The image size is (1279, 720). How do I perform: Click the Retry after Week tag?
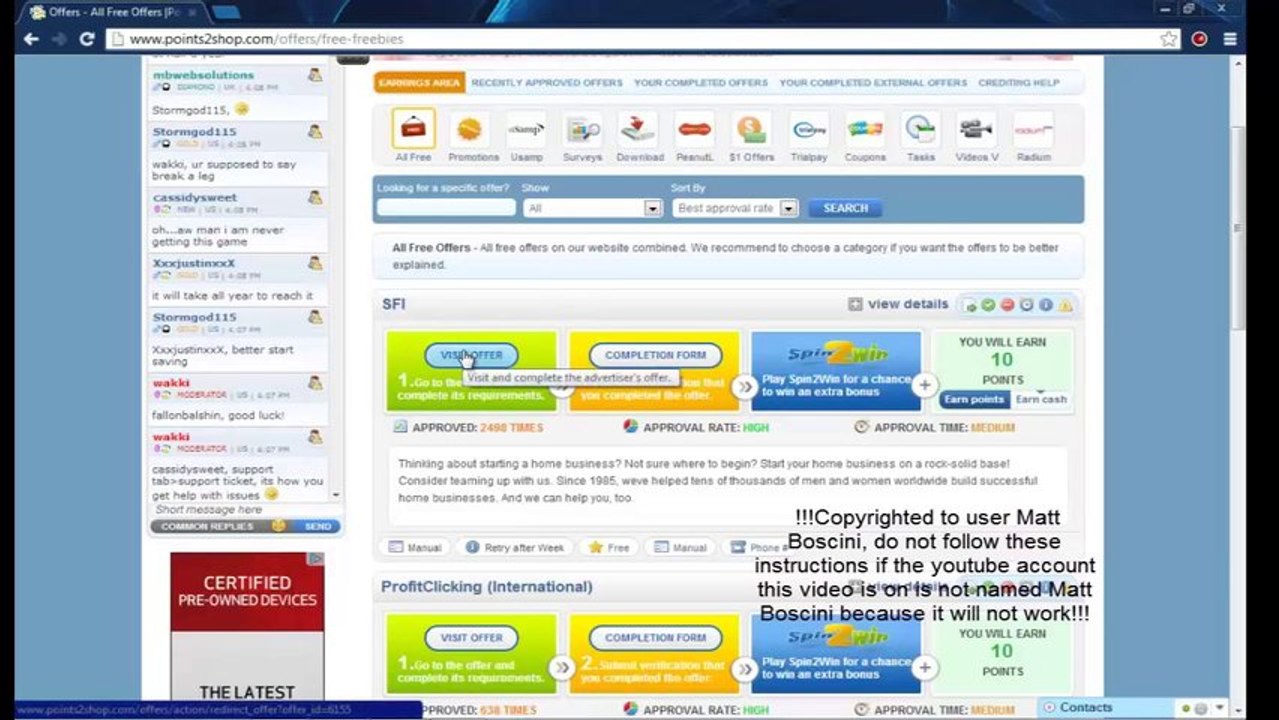point(515,547)
